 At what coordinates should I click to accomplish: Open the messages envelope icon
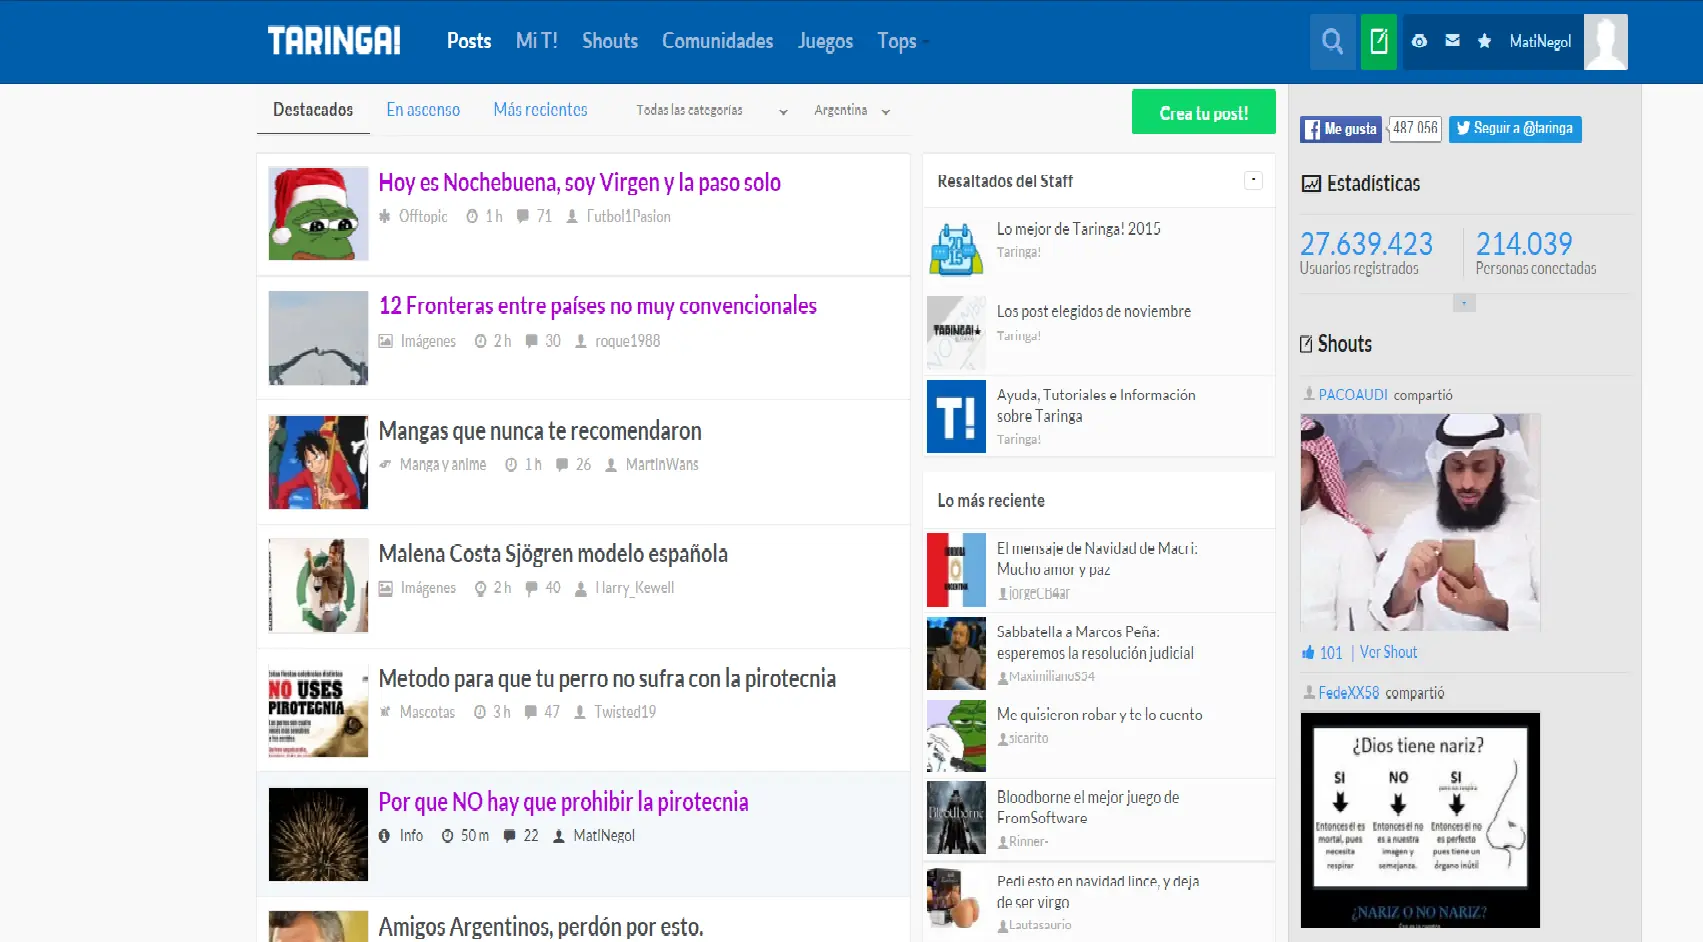pyautogui.click(x=1453, y=41)
